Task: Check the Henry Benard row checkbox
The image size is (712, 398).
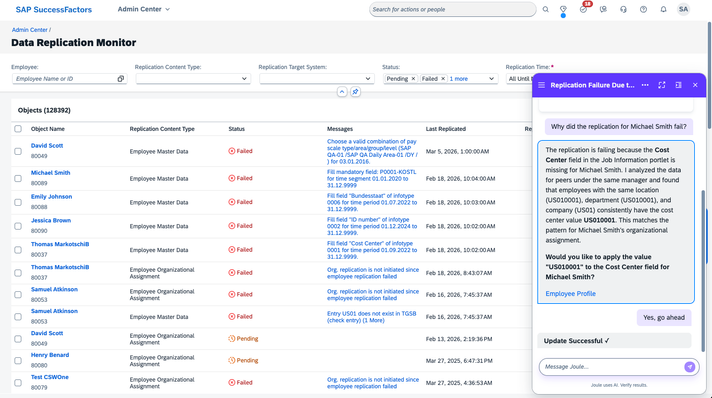Action: tap(18, 361)
